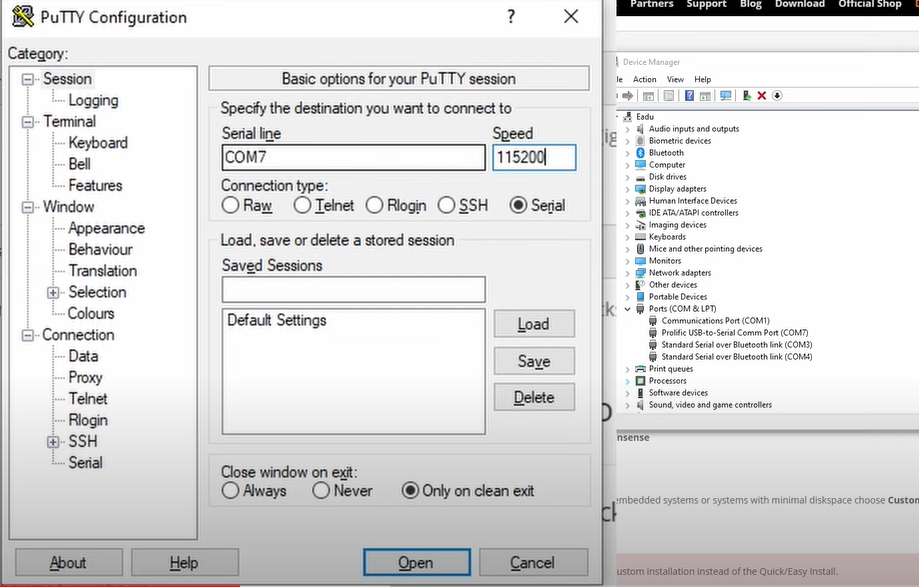Open the Help menu in Device Manager

702,79
